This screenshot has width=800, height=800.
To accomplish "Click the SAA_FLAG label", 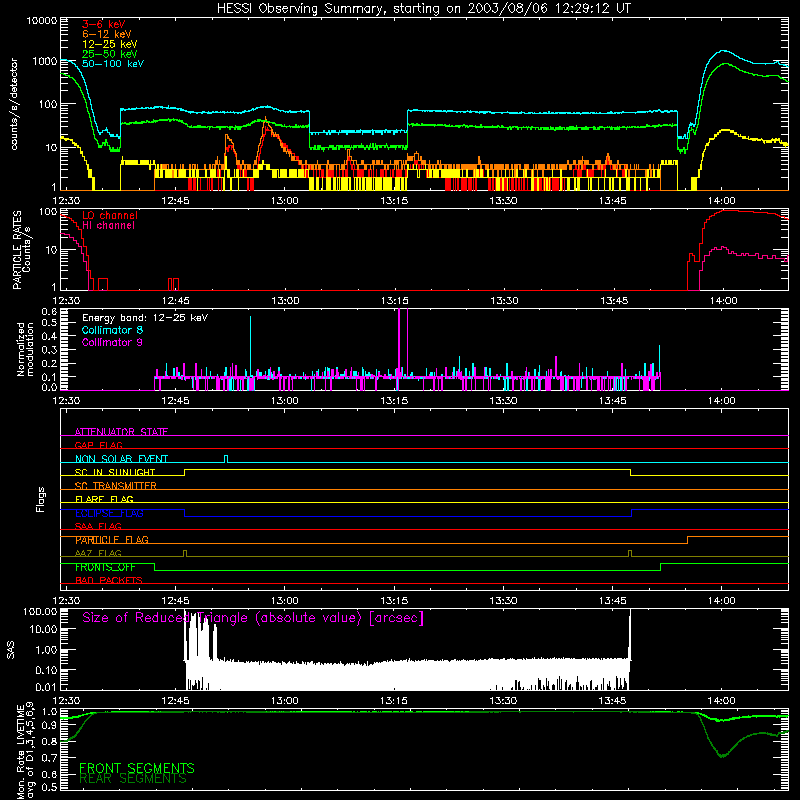I will click(x=98, y=526).
